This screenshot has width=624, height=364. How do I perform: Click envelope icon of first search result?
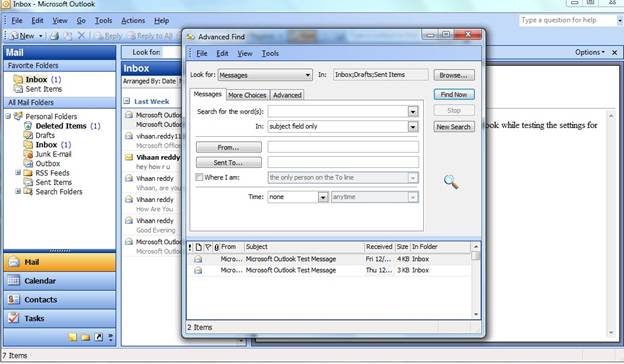click(198, 259)
